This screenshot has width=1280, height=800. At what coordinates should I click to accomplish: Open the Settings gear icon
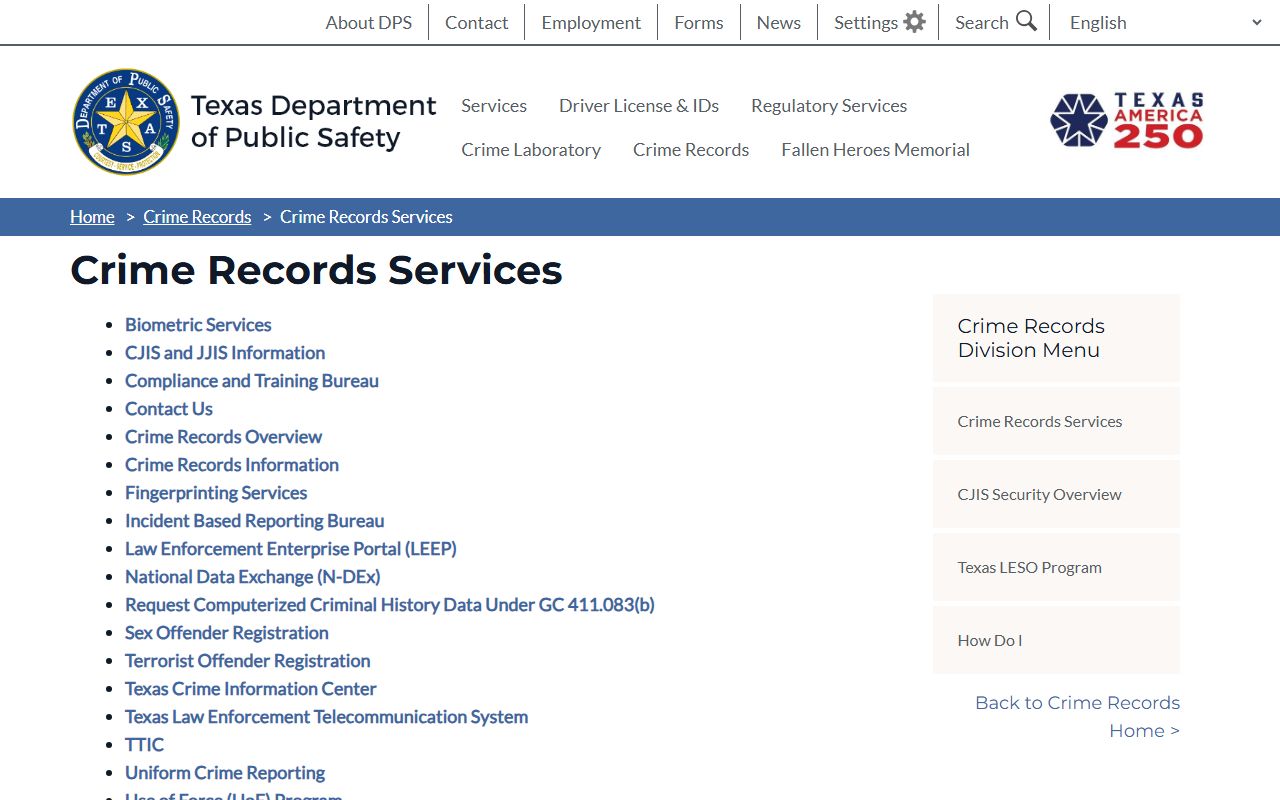click(914, 22)
